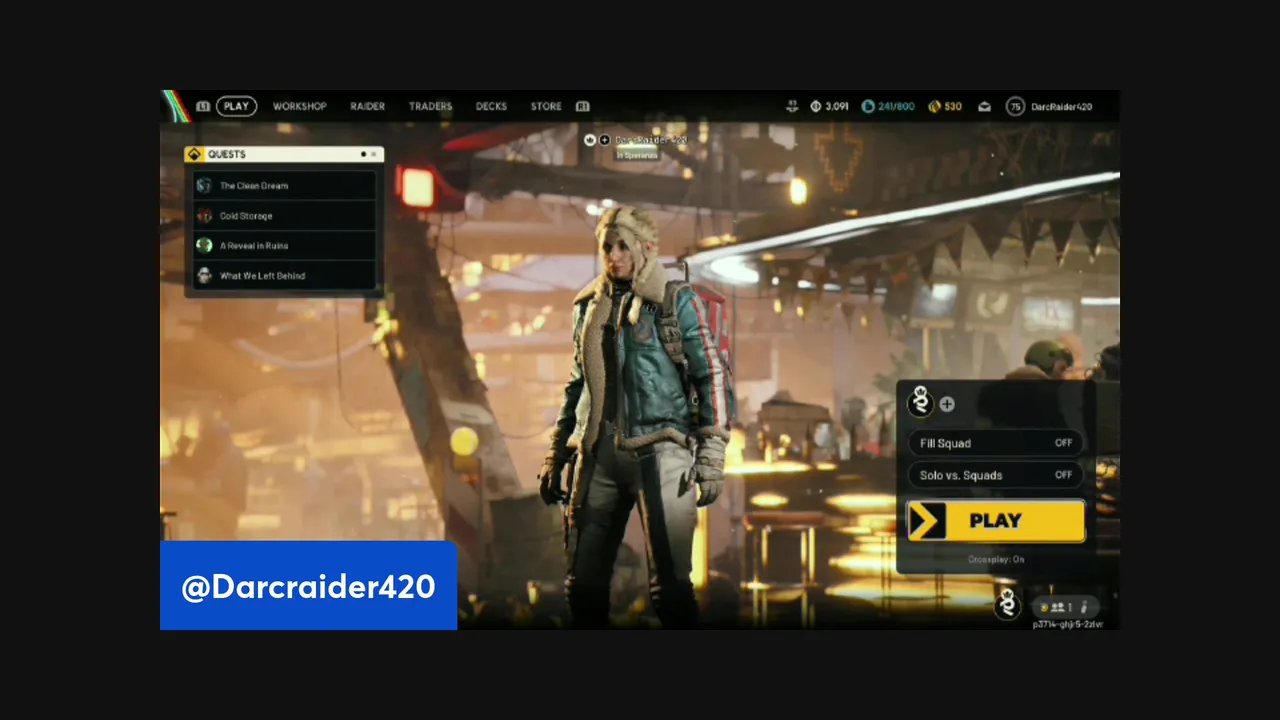This screenshot has width=1280, height=720.
Task: Open the STORE tab
Action: 546,106
